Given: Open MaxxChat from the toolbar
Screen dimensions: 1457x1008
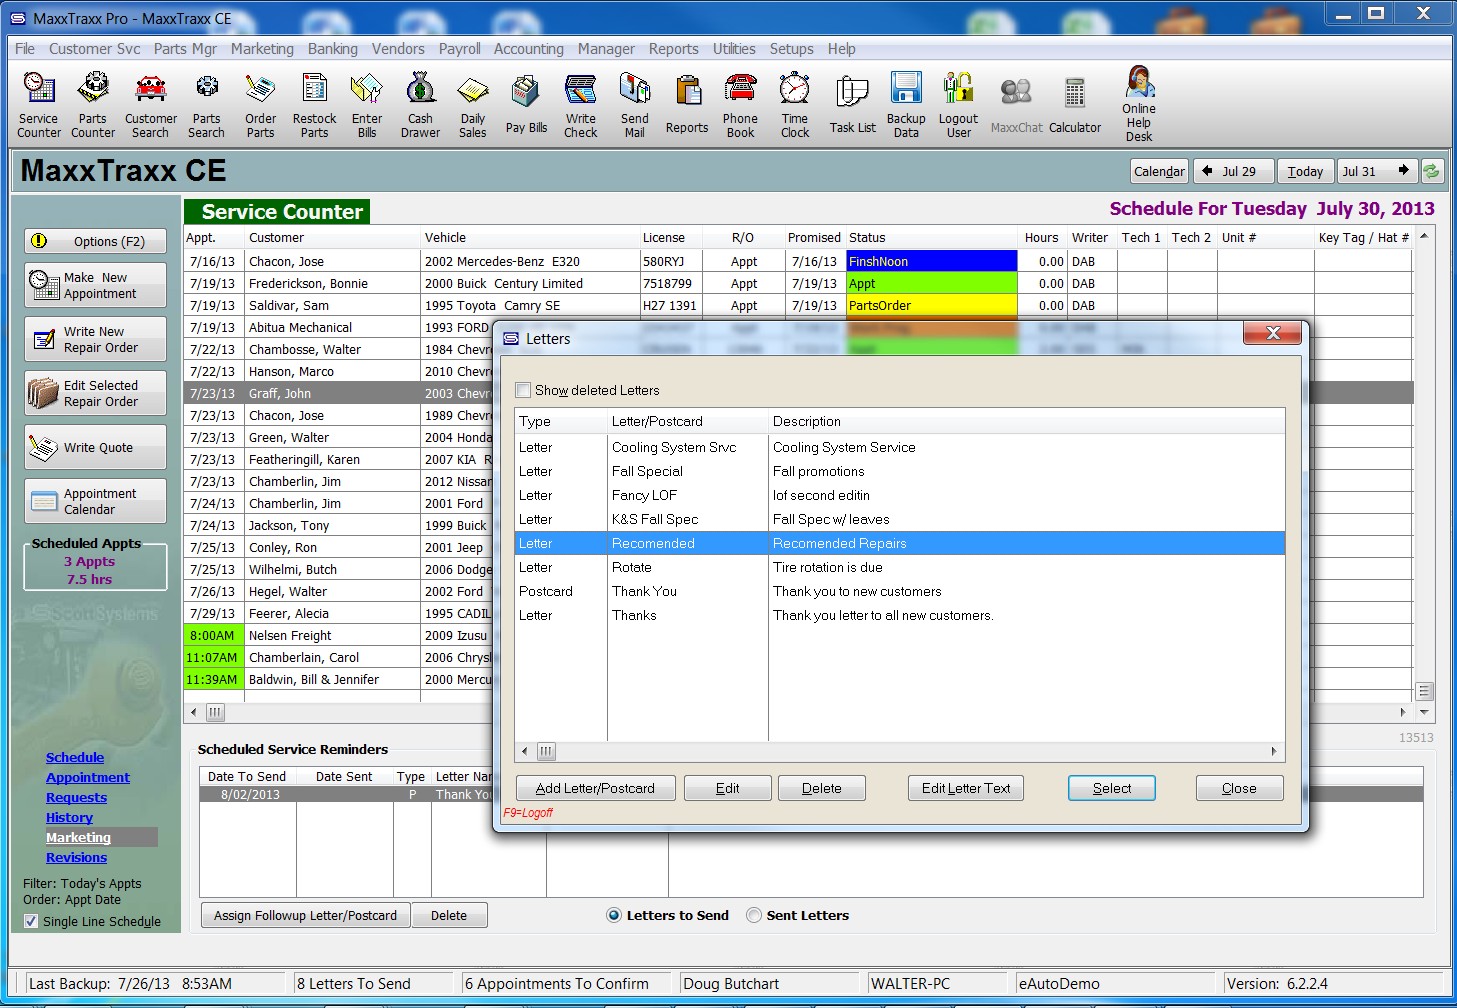Looking at the screenshot, I should coord(1017,105).
